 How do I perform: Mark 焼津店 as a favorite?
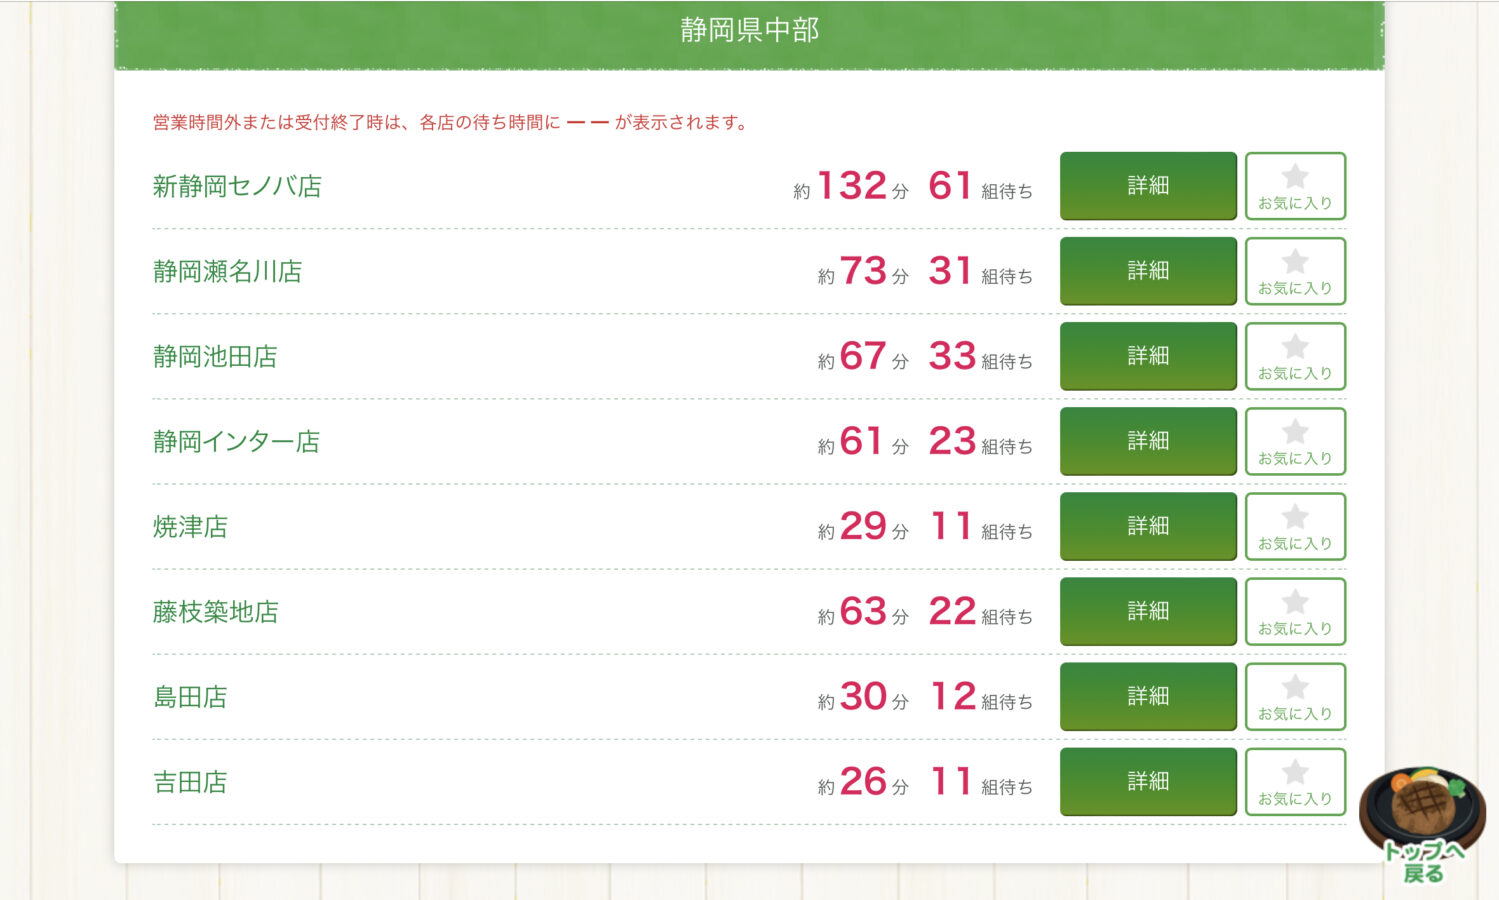point(1295,526)
